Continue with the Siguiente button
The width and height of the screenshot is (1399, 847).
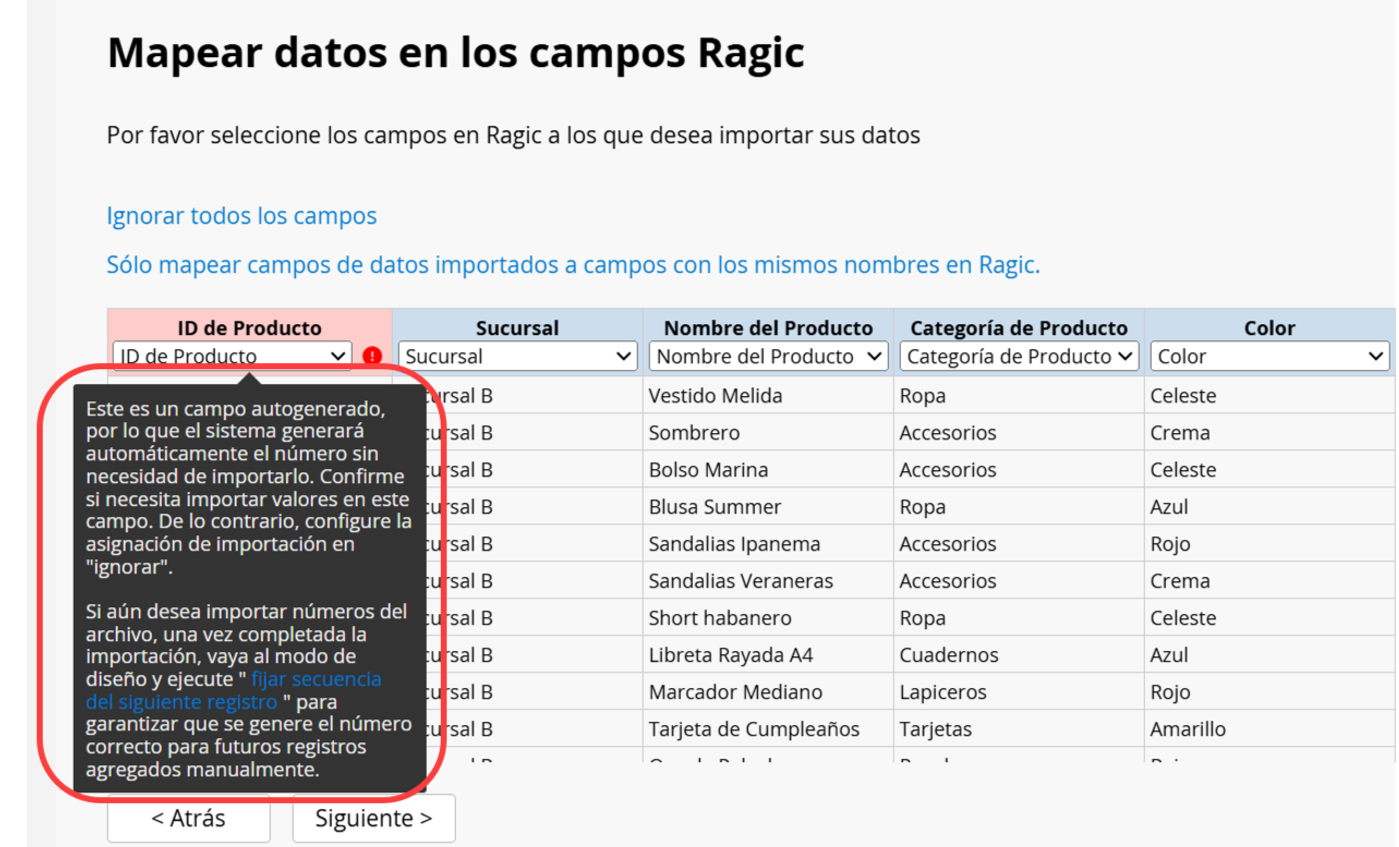coord(374,818)
